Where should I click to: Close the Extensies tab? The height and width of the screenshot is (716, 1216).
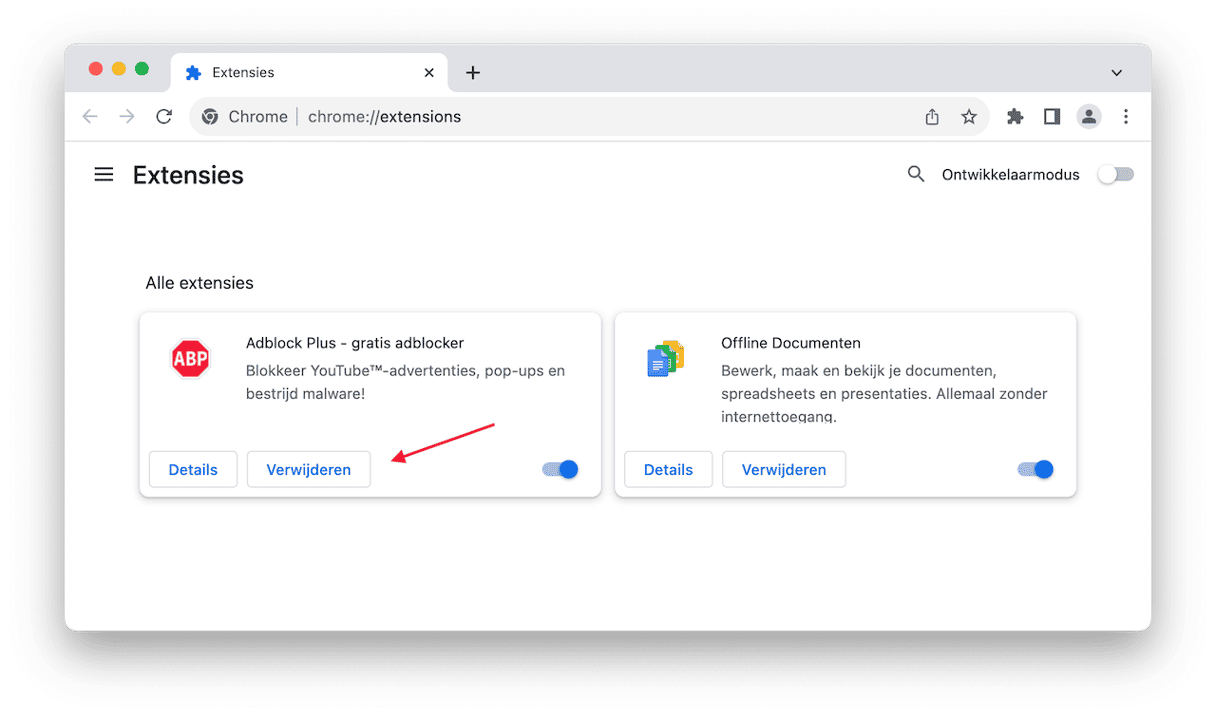pos(429,73)
